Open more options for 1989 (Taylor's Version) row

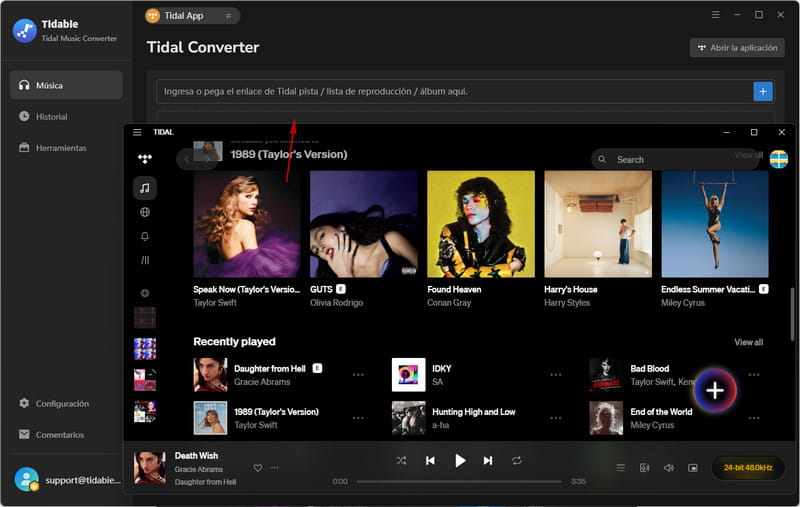pyautogui.click(x=358, y=418)
